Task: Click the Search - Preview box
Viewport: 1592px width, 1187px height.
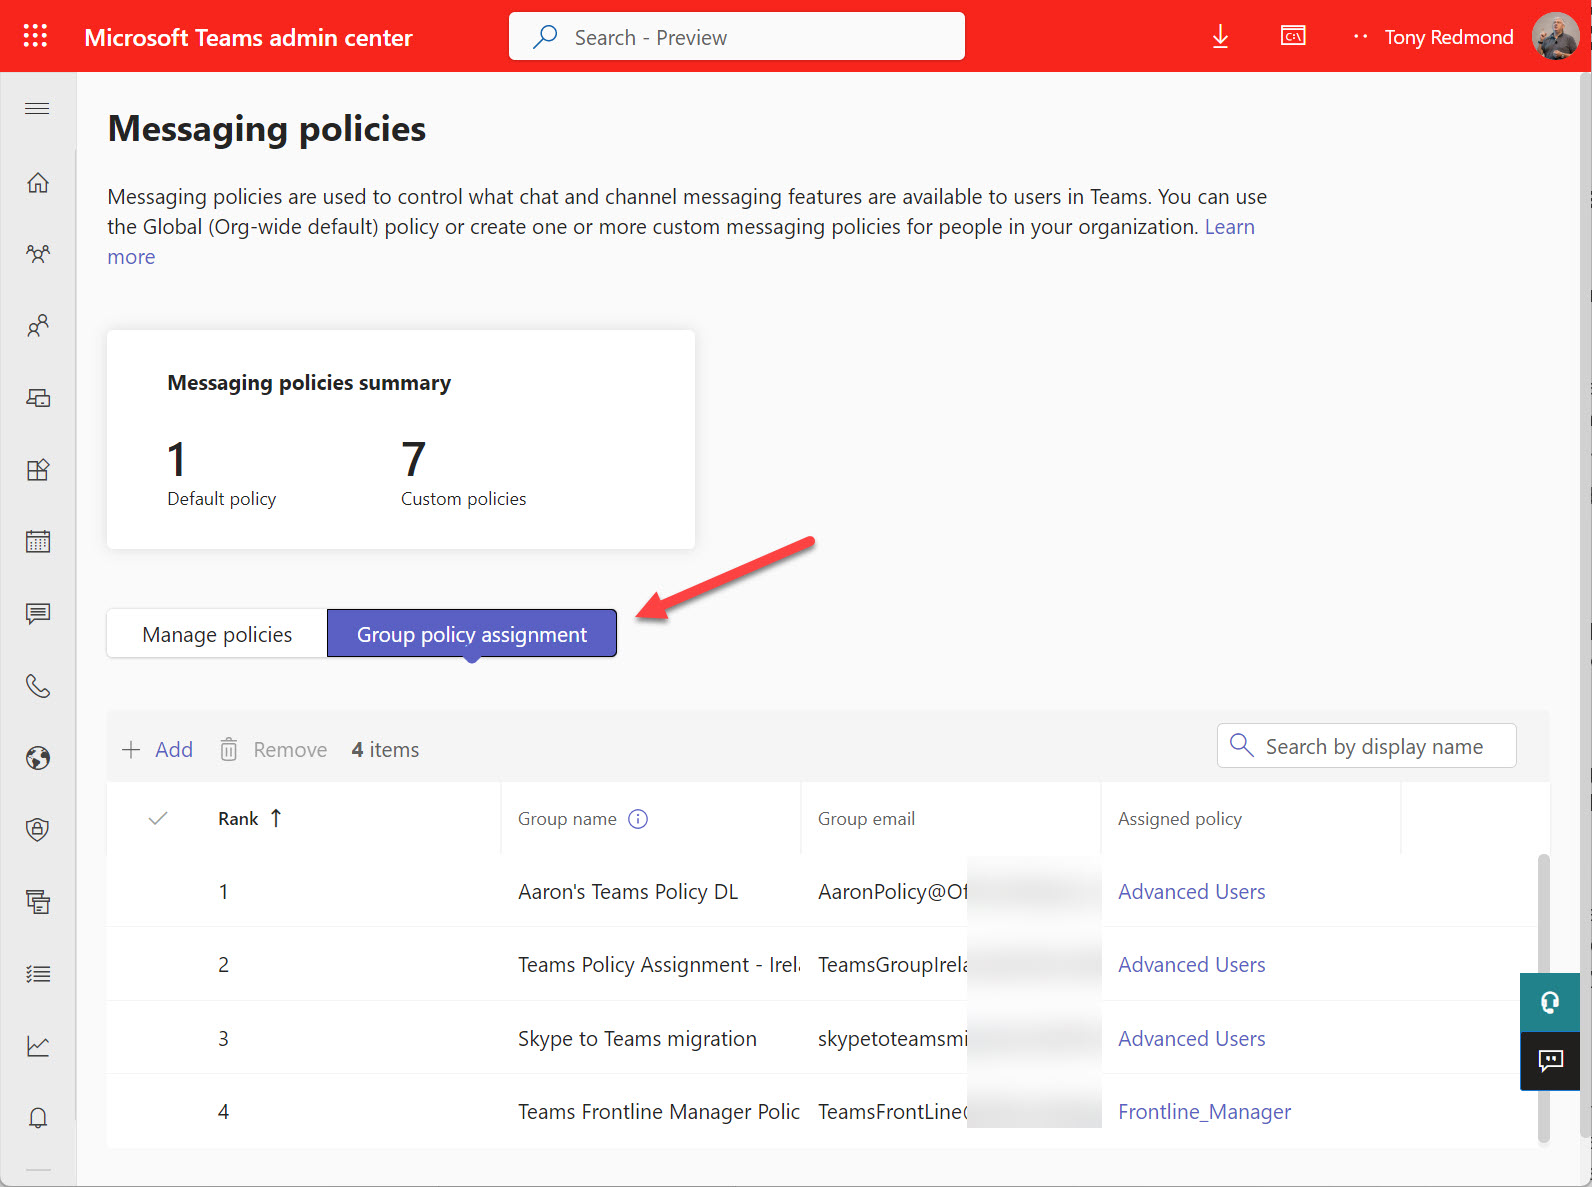Action: pos(737,37)
